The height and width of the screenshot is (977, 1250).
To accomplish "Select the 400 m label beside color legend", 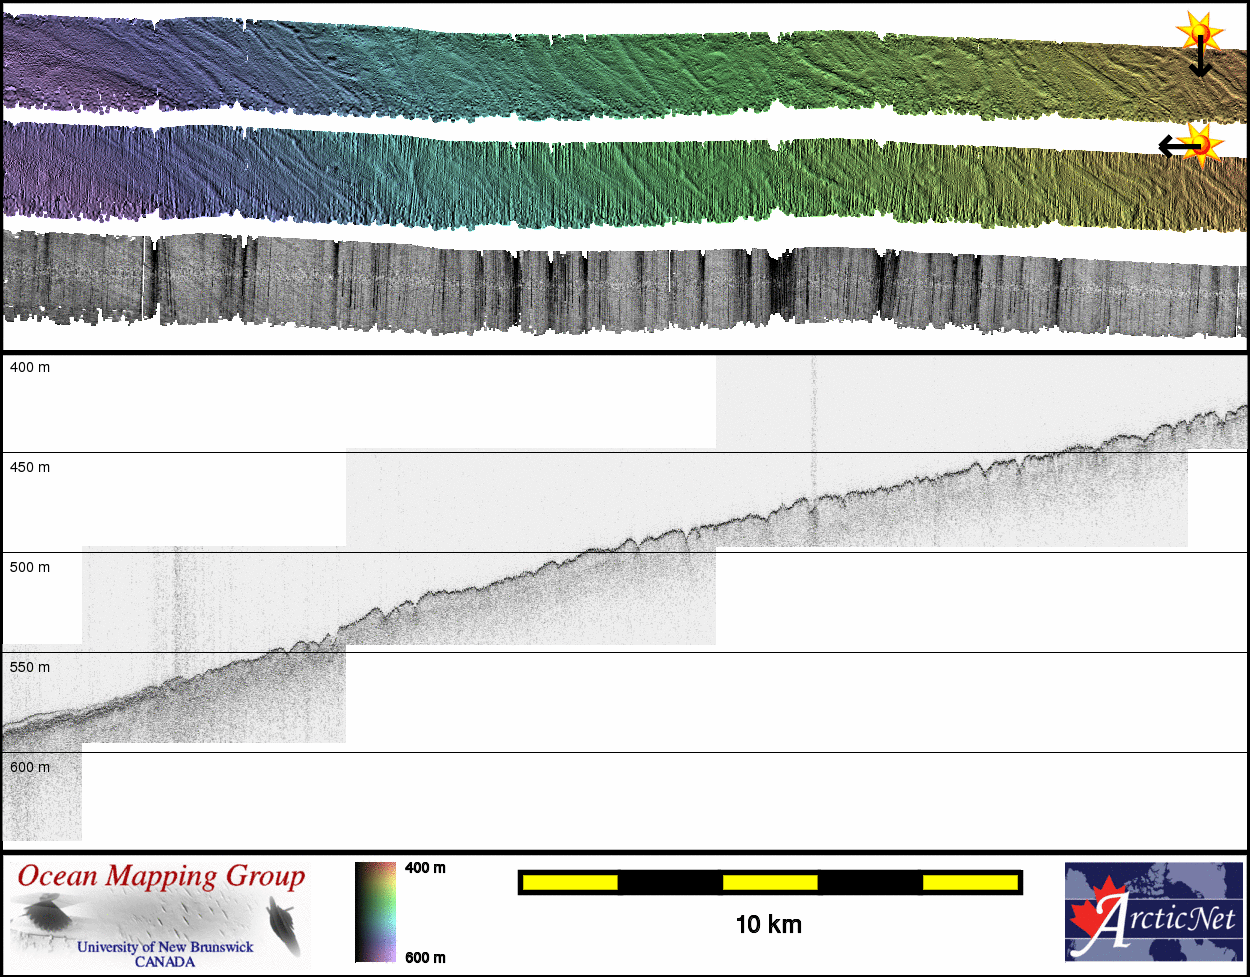I will click(425, 868).
